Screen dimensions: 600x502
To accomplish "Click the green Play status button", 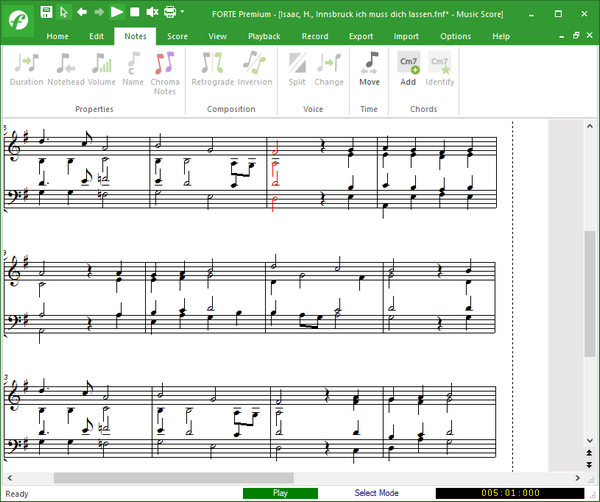I will tap(280, 493).
